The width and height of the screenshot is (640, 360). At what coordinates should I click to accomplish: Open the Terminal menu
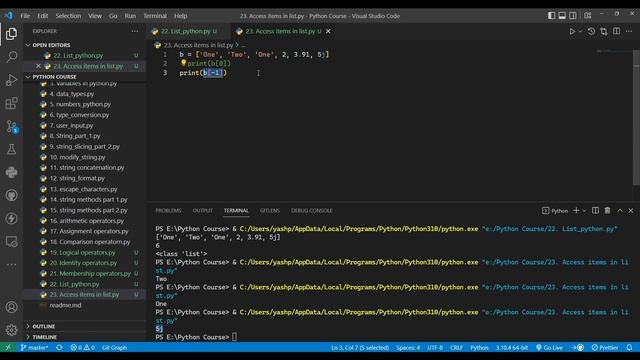click(155, 16)
